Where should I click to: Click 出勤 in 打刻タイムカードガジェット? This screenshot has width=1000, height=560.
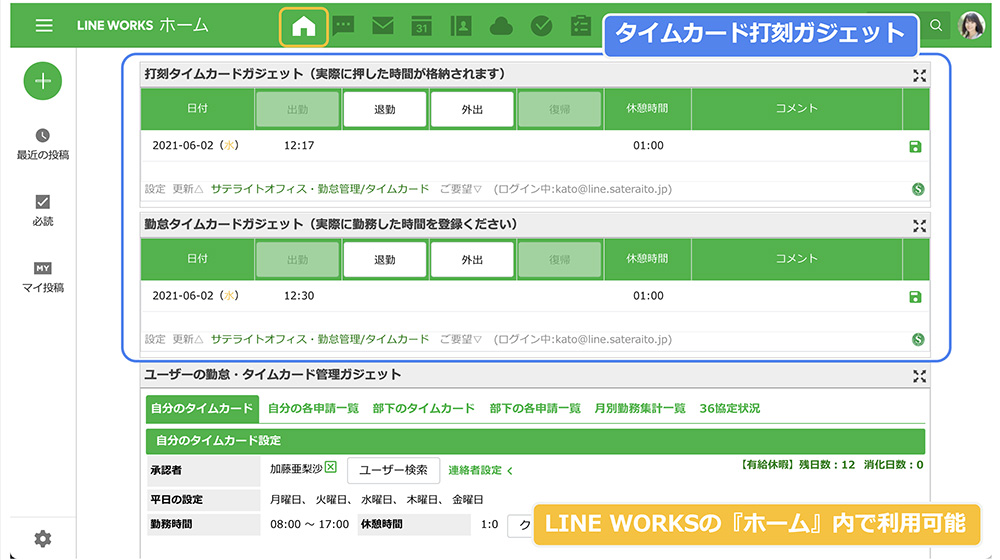(x=298, y=110)
